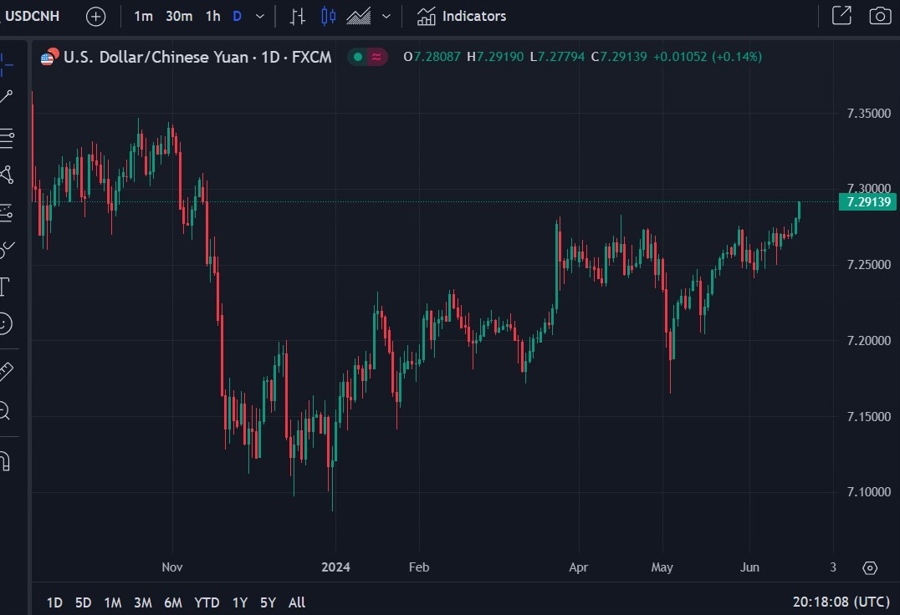Image resolution: width=900 pixels, height=615 pixels.
Task: Expand the interval dropdown chevron
Action: pyautogui.click(x=258, y=16)
